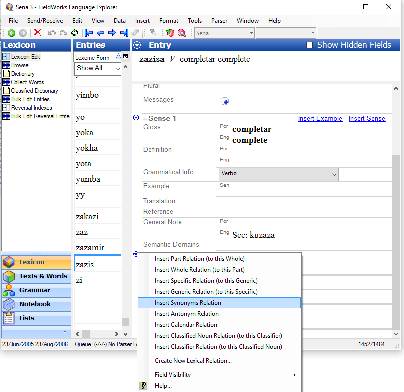The width and height of the screenshot is (404, 392).
Task: Expand the Field Visibility submenu arrow
Action: [x=294, y=375]
